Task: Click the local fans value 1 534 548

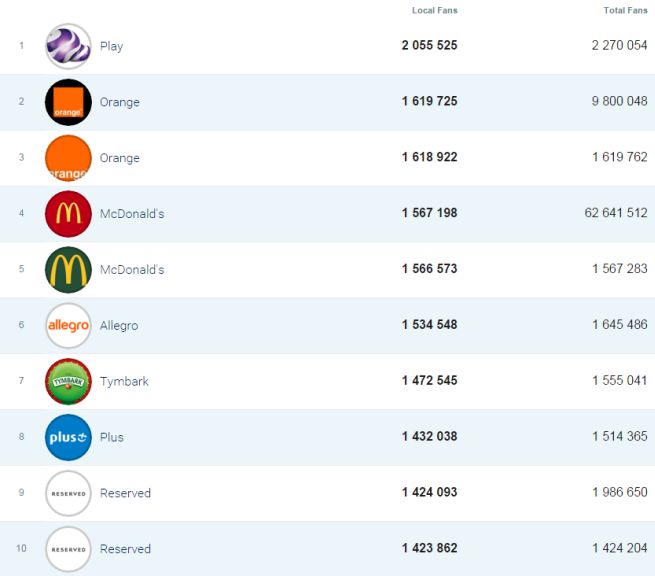Action: [429, 326]
